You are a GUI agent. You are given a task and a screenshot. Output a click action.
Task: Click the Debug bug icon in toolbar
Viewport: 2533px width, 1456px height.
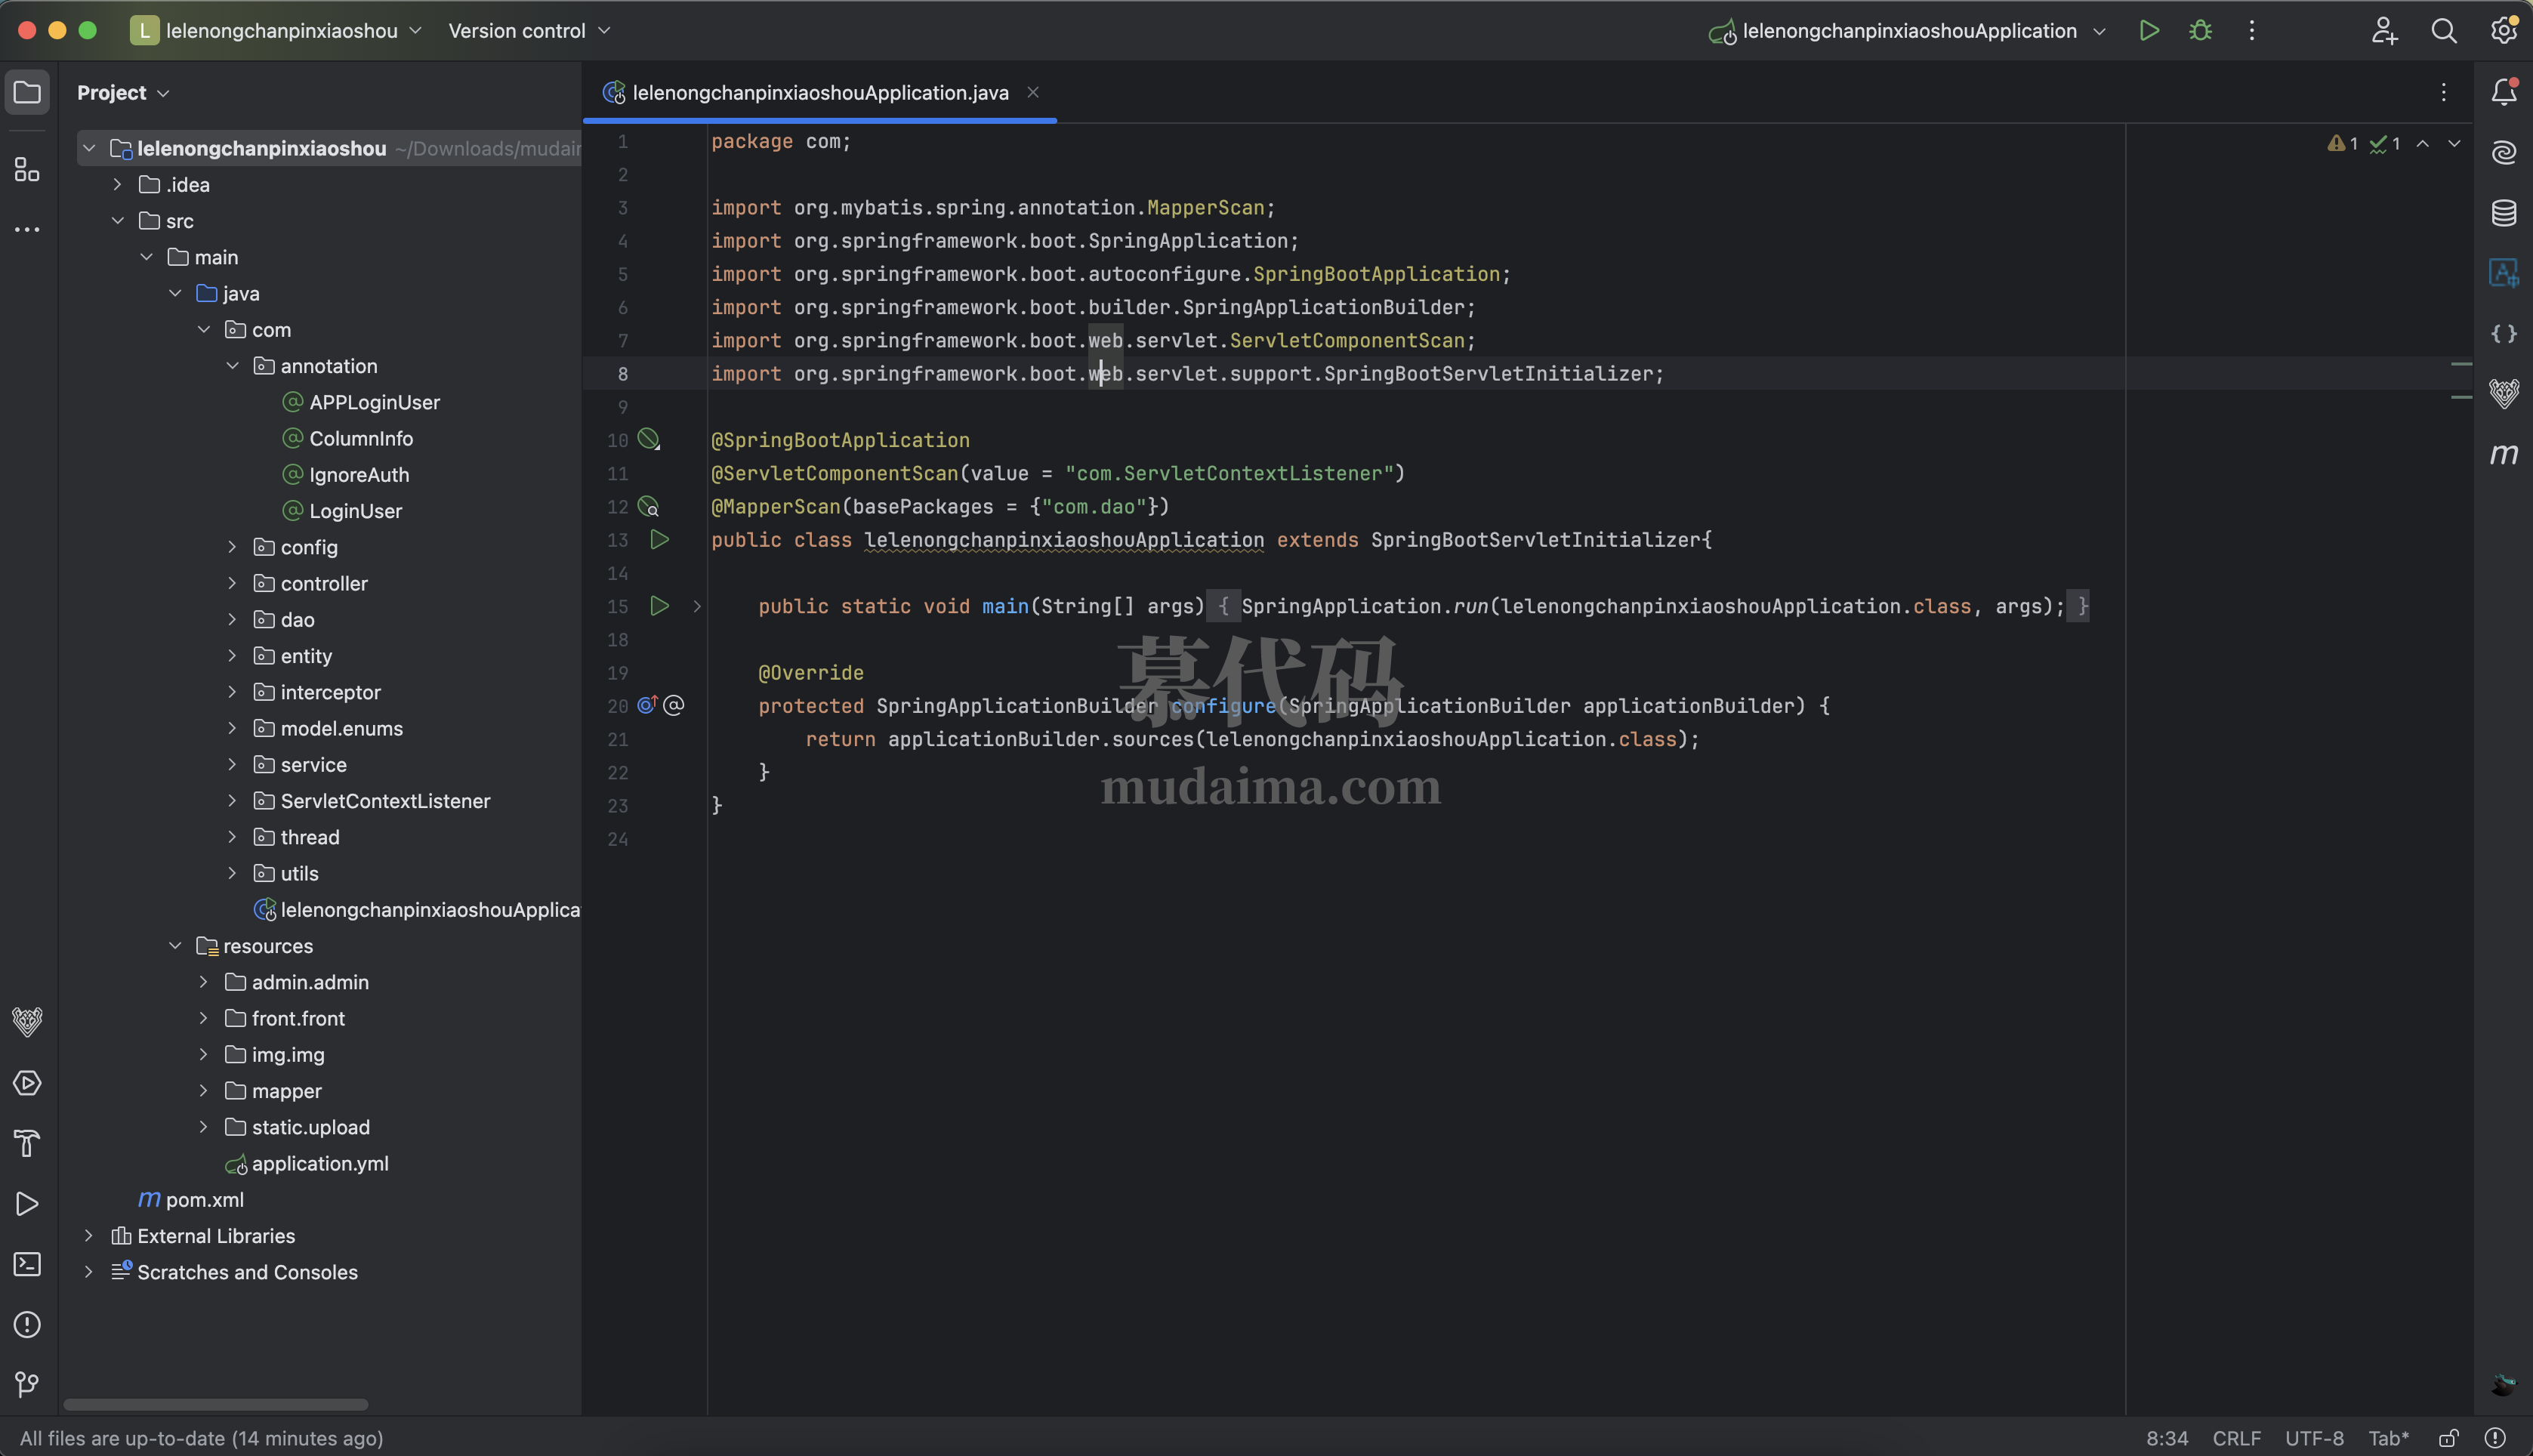(x=2200, y=31)
